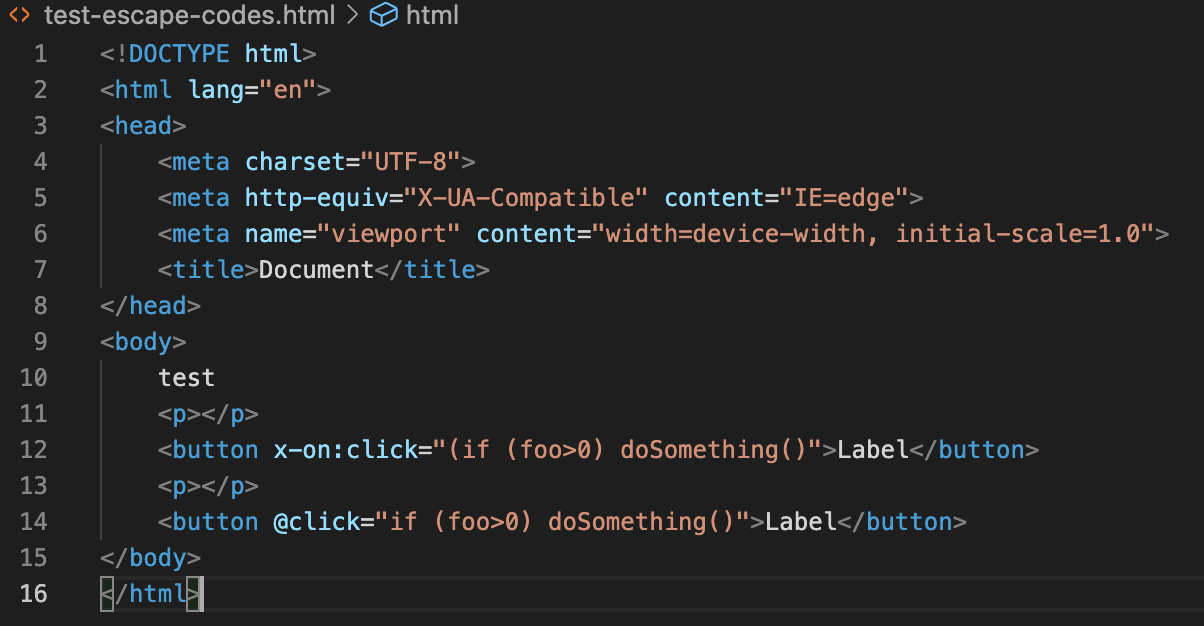Expand the breadcrumb chevron separator
Image resolution: width=1204 pixels, height=626 pixels.
point(352,15)
